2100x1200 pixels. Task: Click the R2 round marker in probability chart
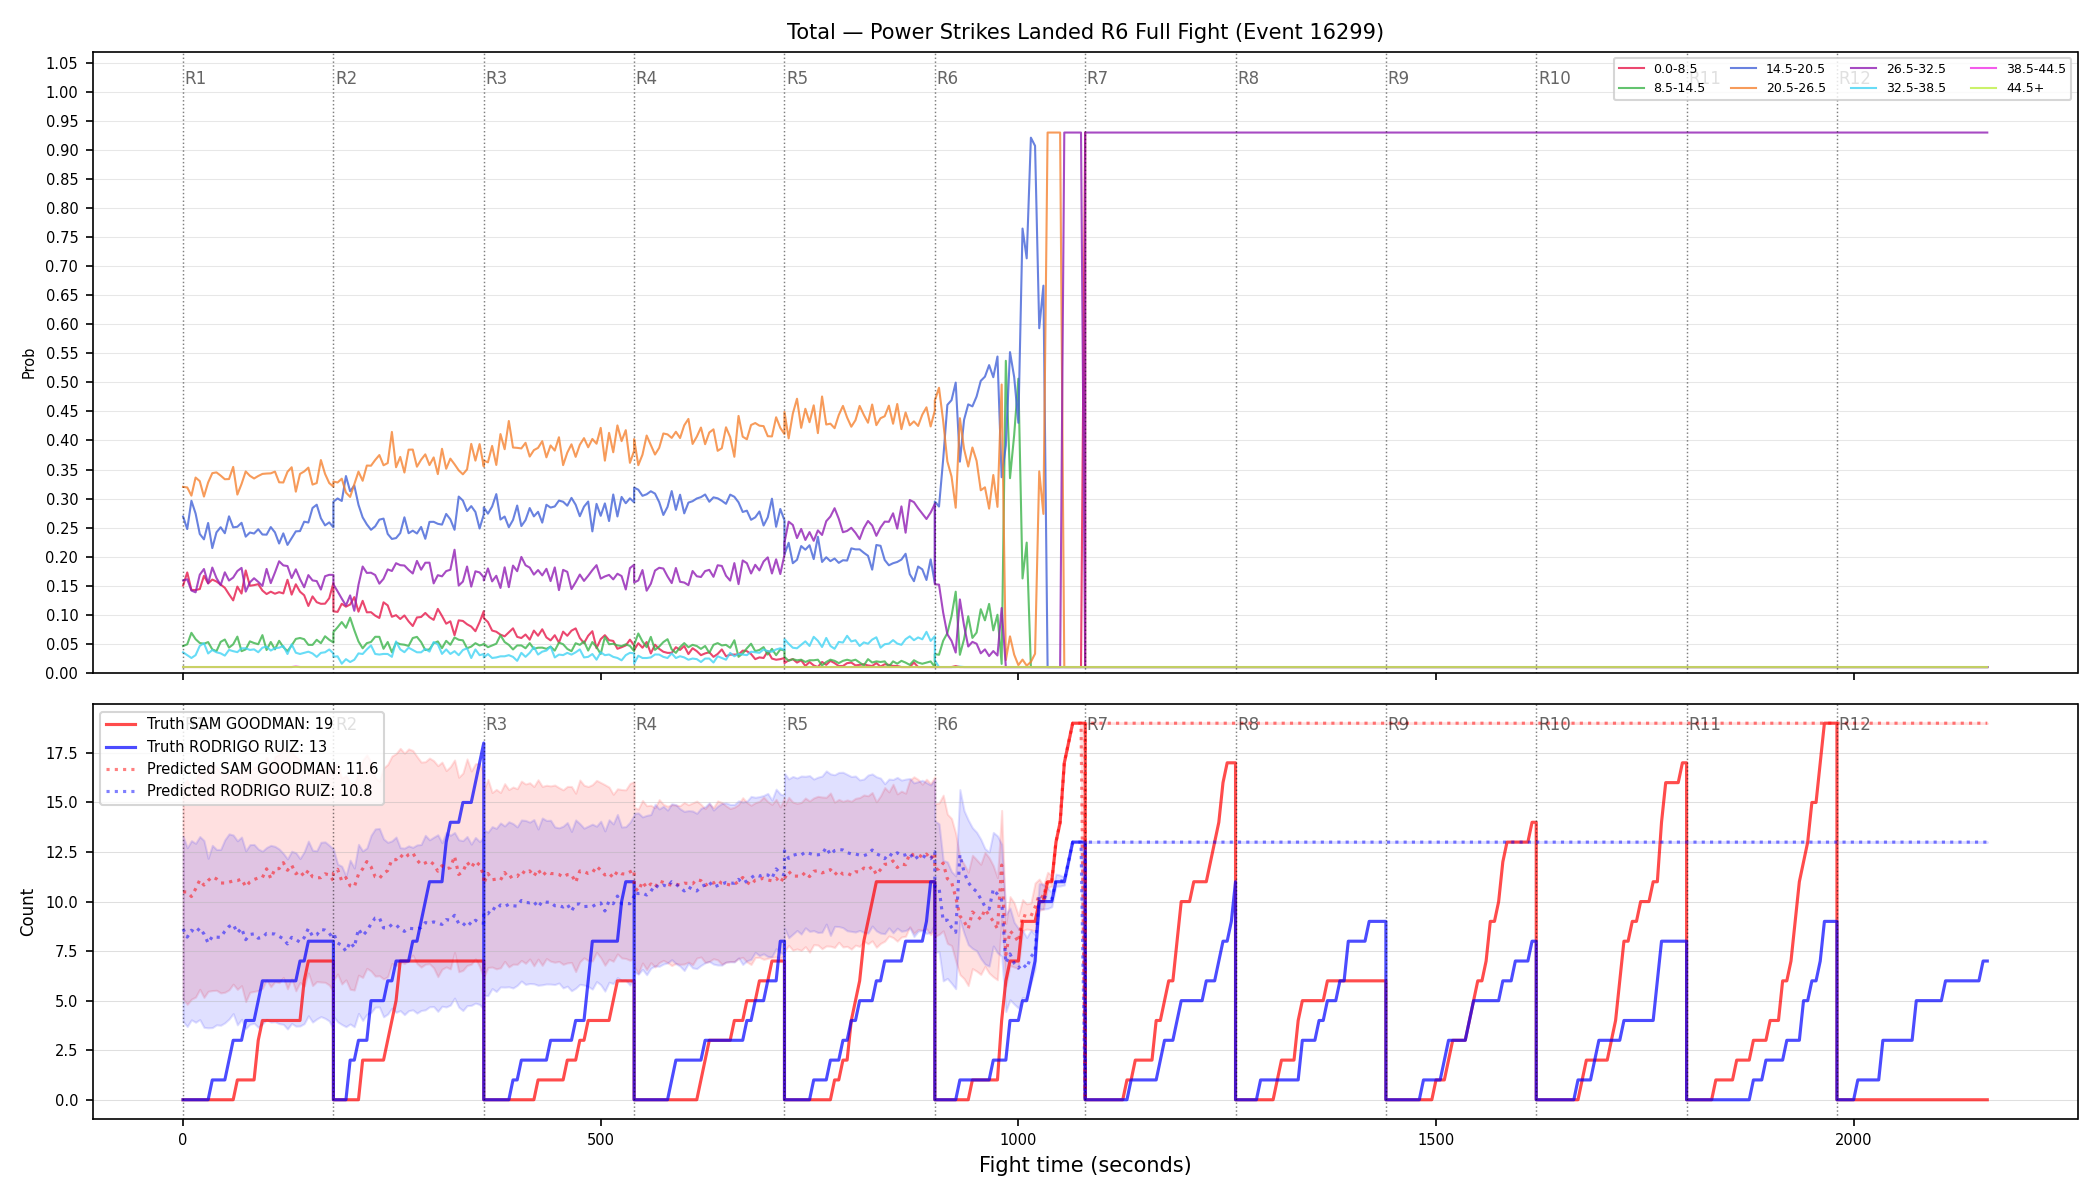tap(346, 78)
